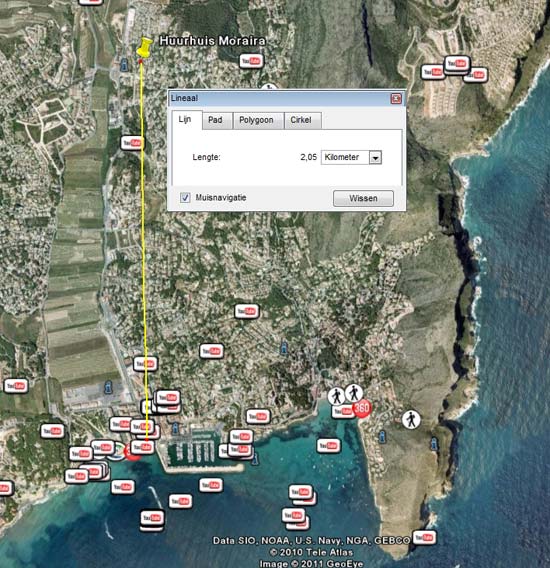Click blue place icon left of the yellow pushpin
550x568 pixels.
coord(124,66)
